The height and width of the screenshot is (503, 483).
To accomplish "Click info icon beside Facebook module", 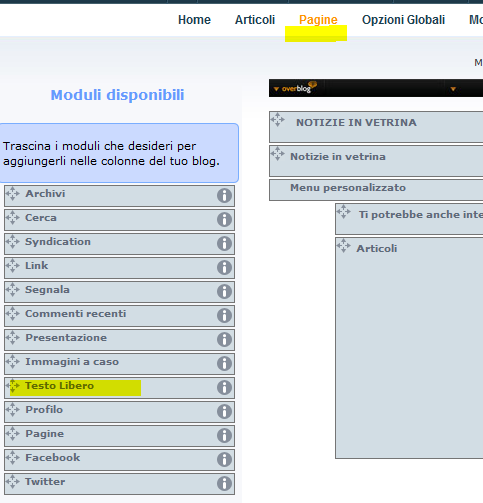I will pyautogui.click(x=224, y=460).
